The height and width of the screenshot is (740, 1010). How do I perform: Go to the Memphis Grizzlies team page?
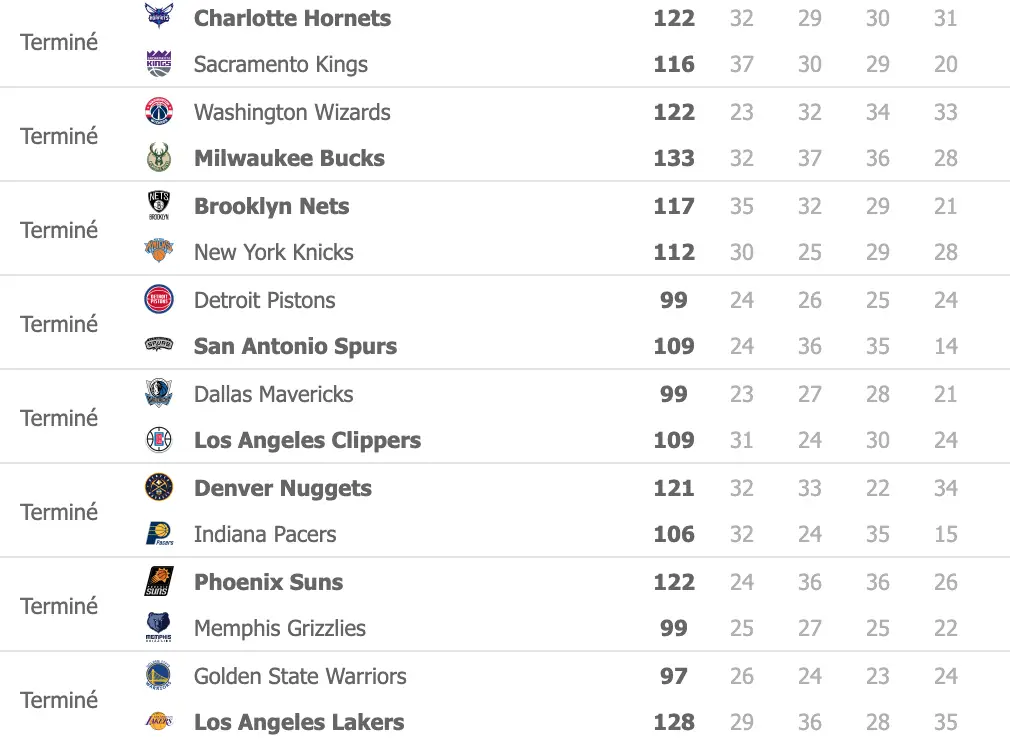click(x=280, y=628)
